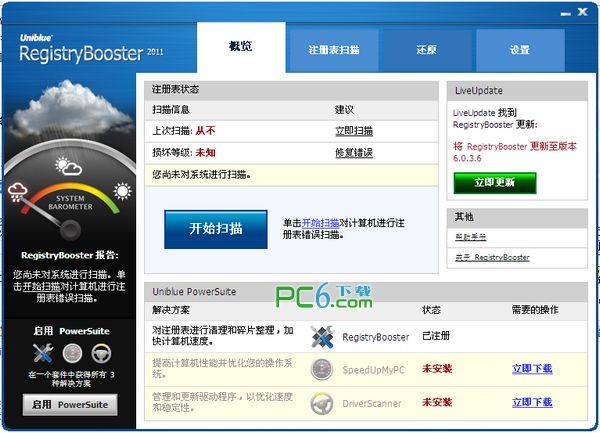Viewport: 600px width, 433px height.
Task: Open the 设置 tab
Action: coord(520,50)
